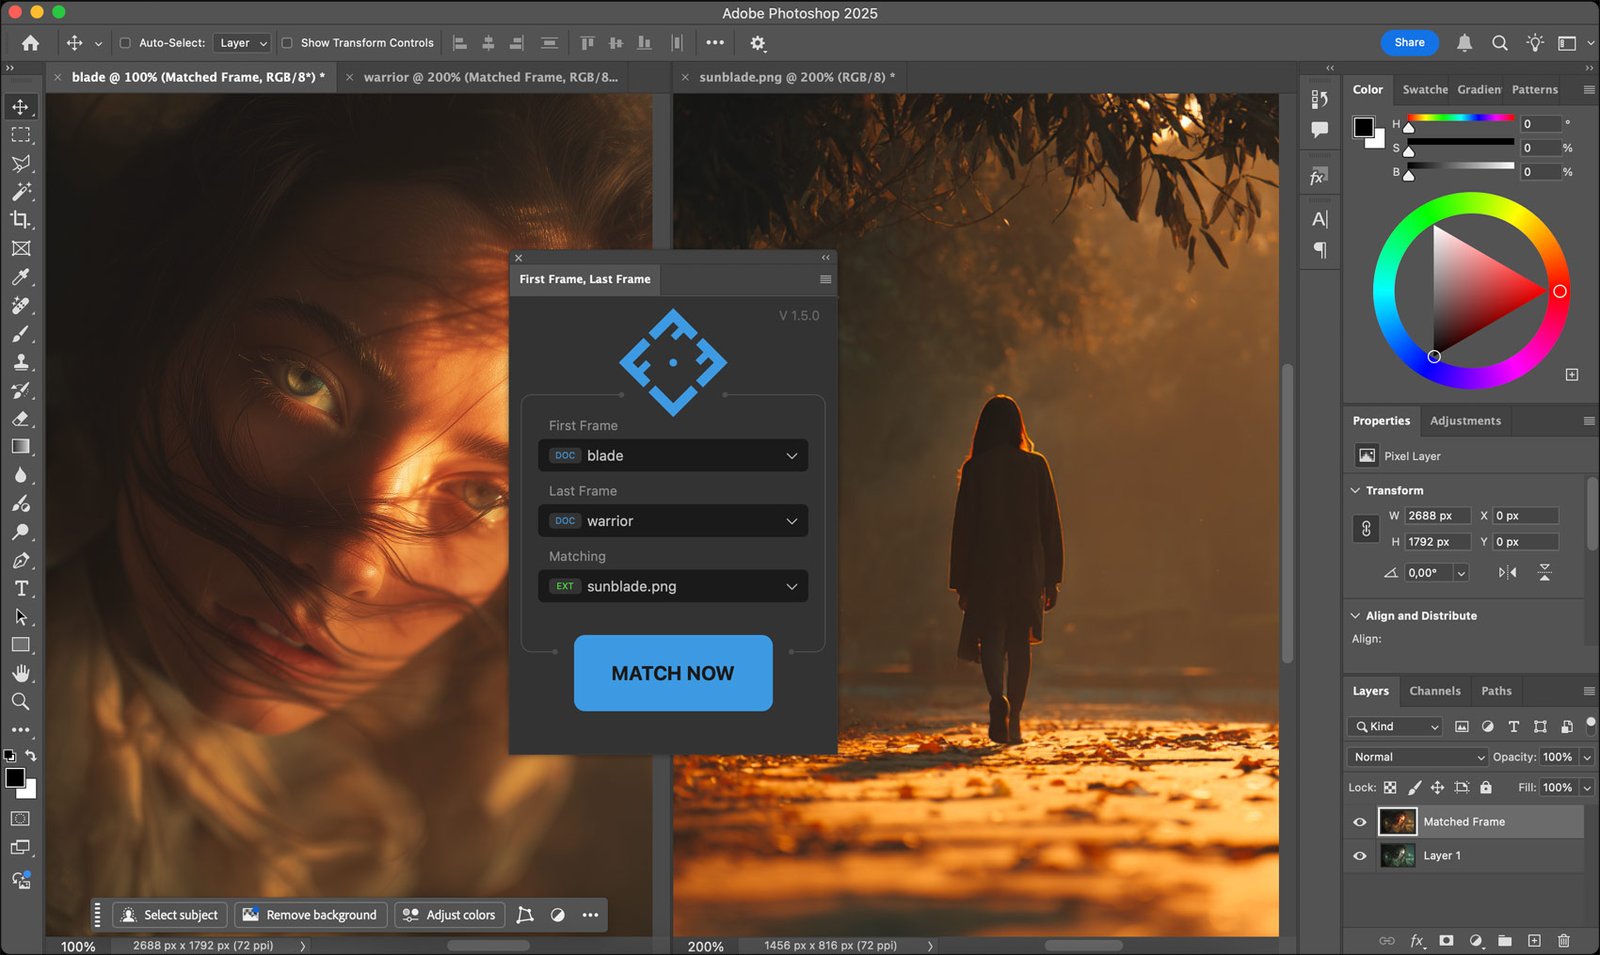Screen dimensions: 1600x955
Task: Choose the Hand tool
Action: [20, 673]
